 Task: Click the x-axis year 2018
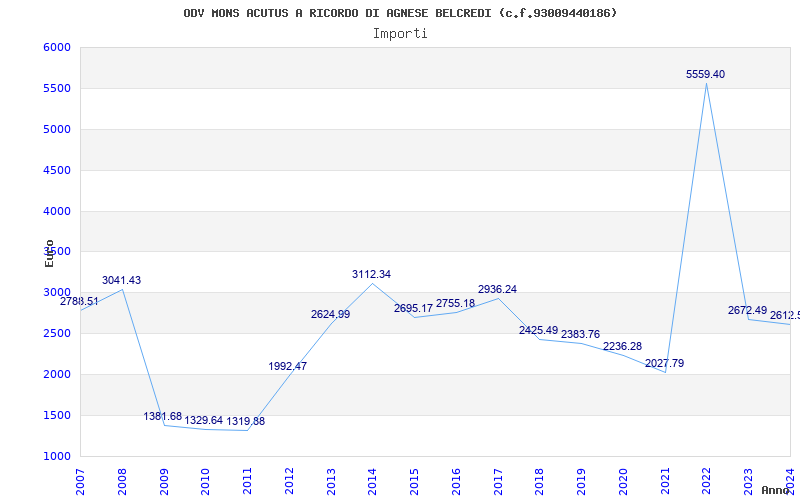pos(540,482)
